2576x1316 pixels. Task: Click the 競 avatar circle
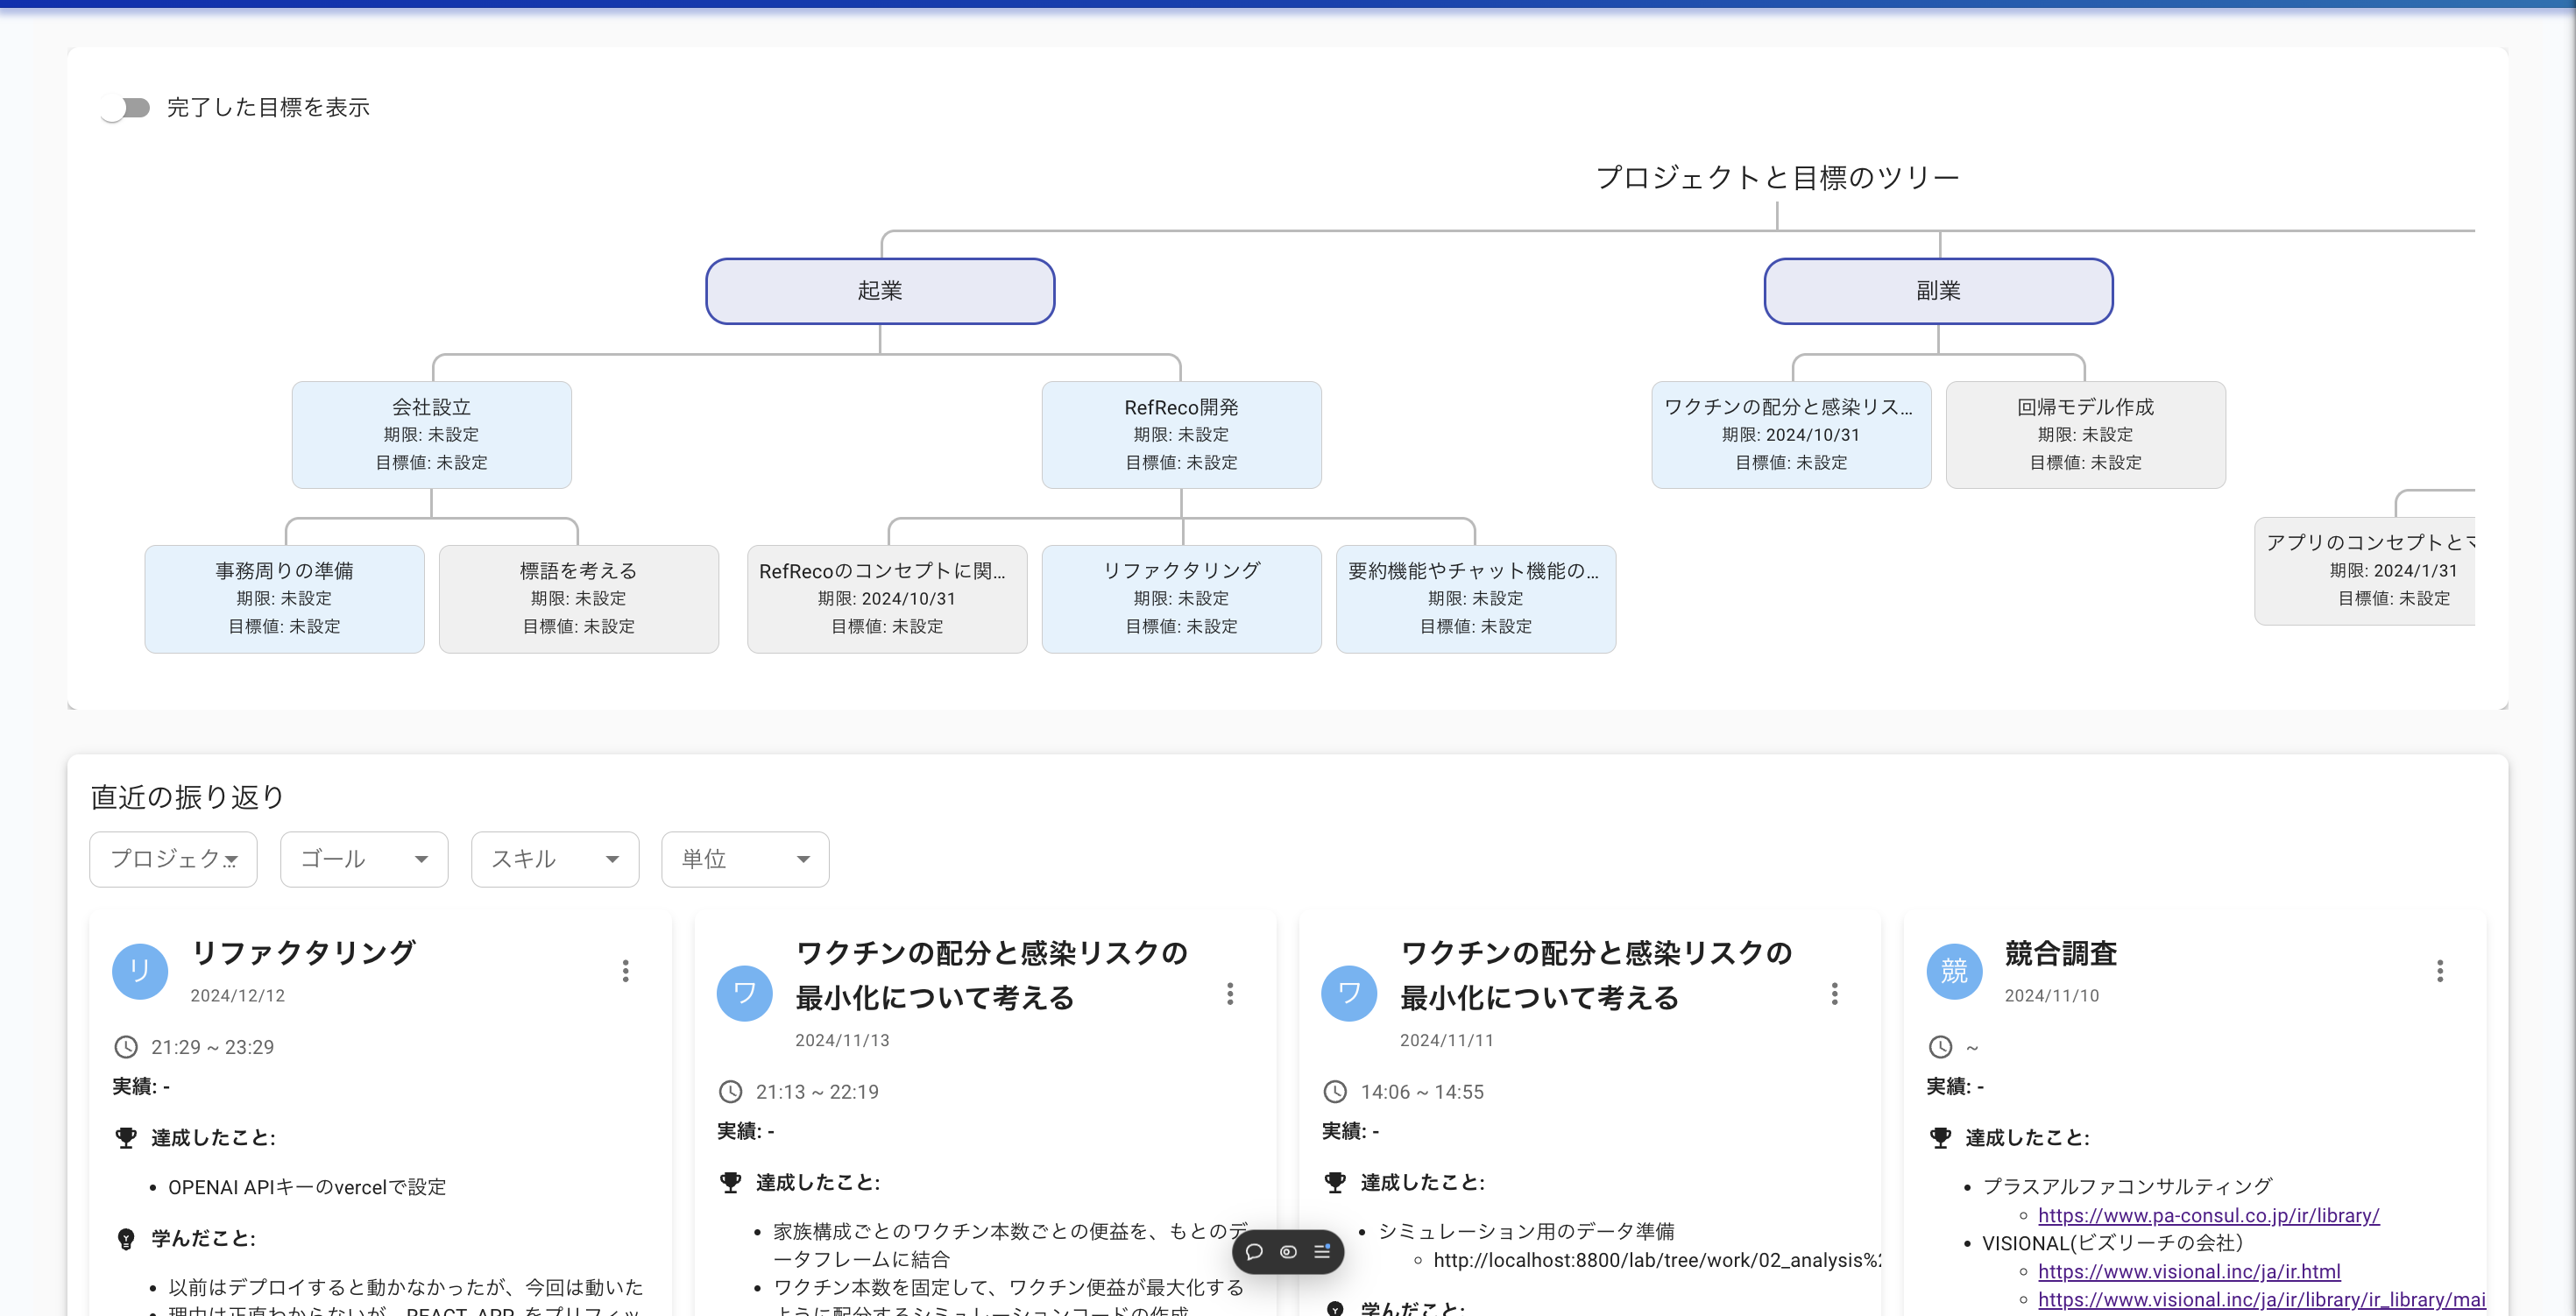pyautogui.click(x=1954, y=971)
